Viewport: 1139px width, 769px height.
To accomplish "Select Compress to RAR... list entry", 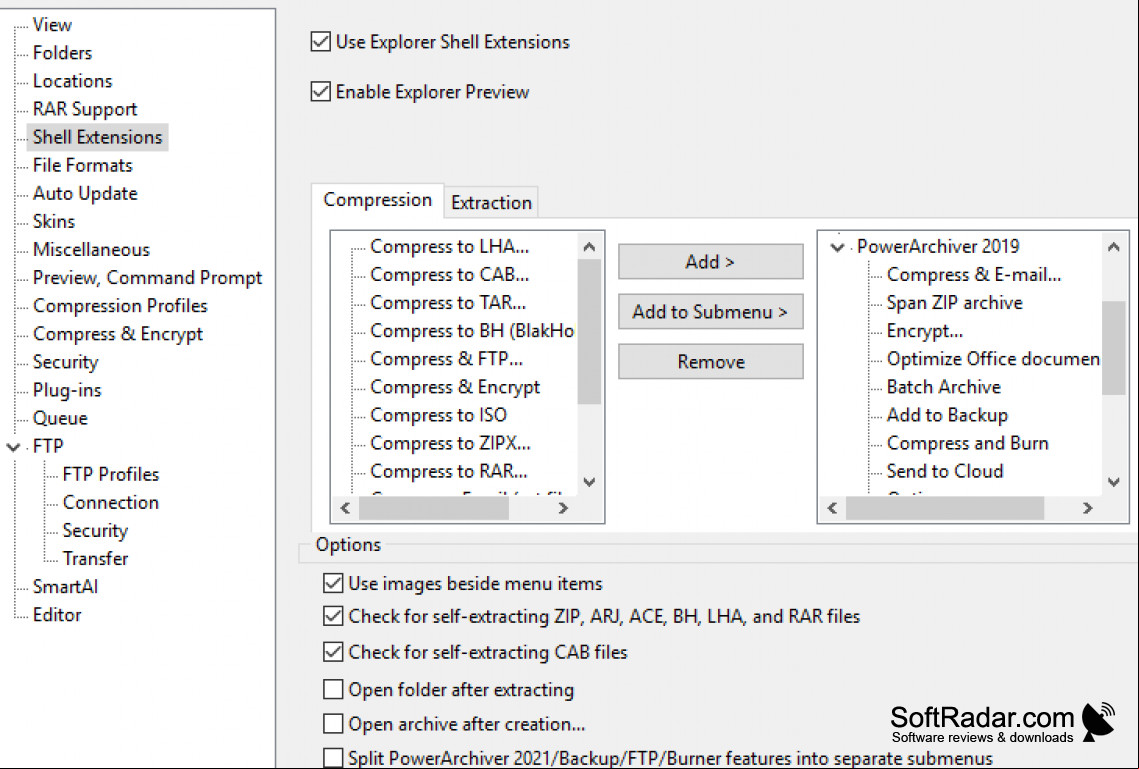I will point(449,471).
